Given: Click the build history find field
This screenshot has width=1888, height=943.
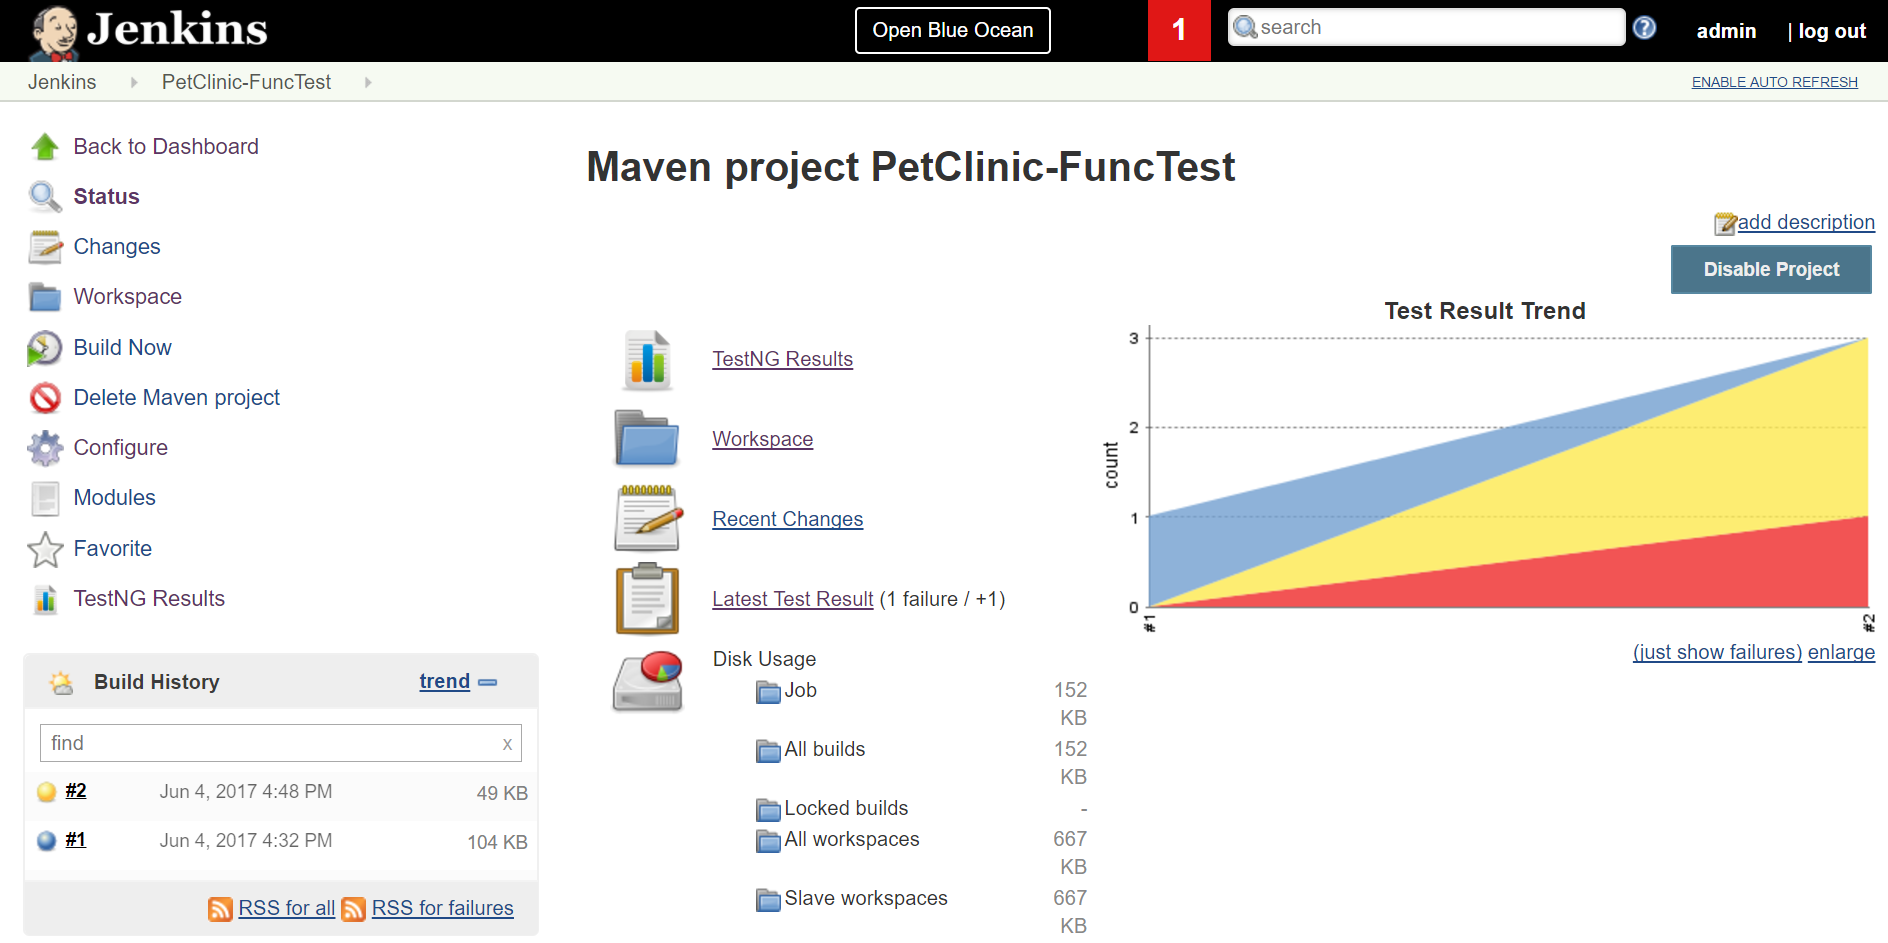Looking at the screenshot, I should 280,743.
